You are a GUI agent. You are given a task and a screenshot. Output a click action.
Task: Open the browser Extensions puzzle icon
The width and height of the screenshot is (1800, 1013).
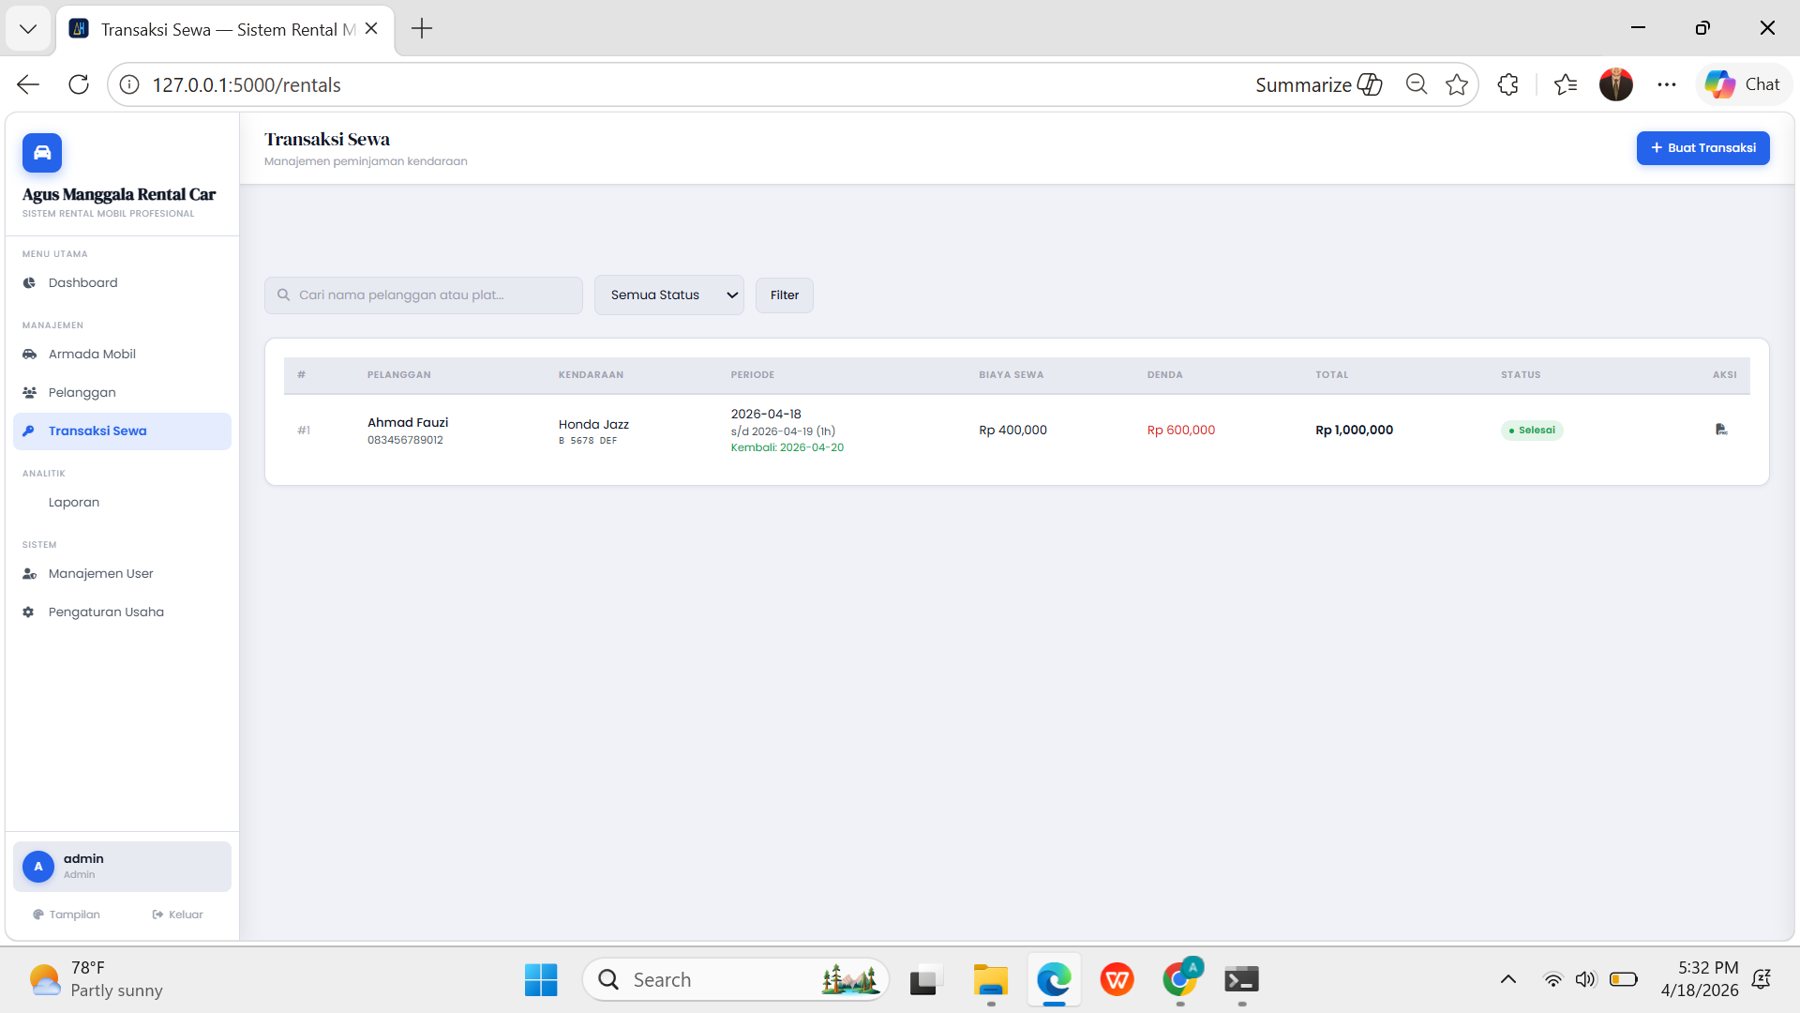click(x=1508, y=85)
